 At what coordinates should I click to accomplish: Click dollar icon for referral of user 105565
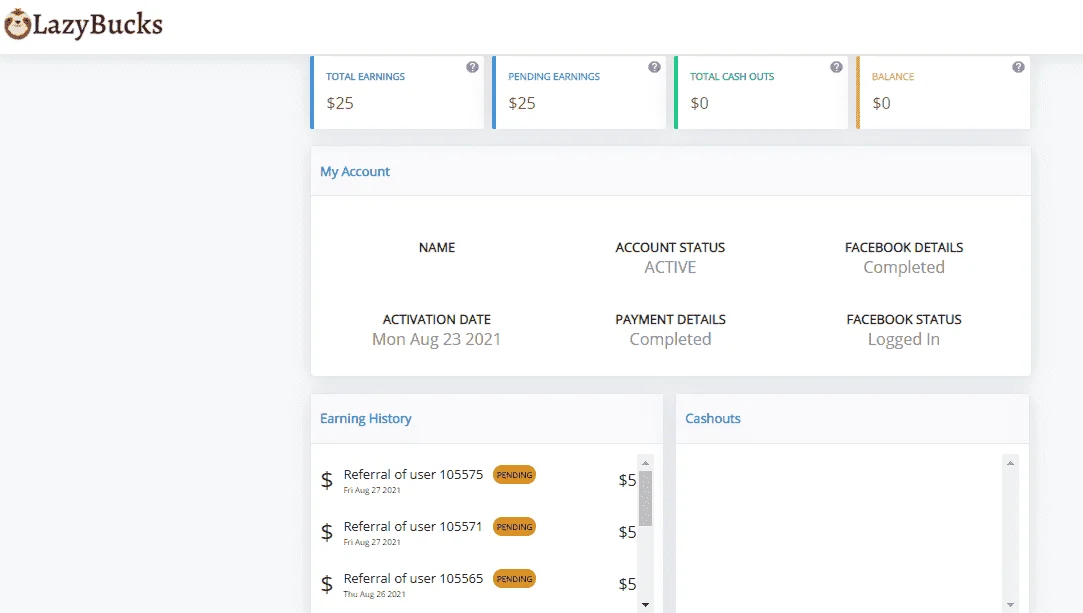[327, 584]
